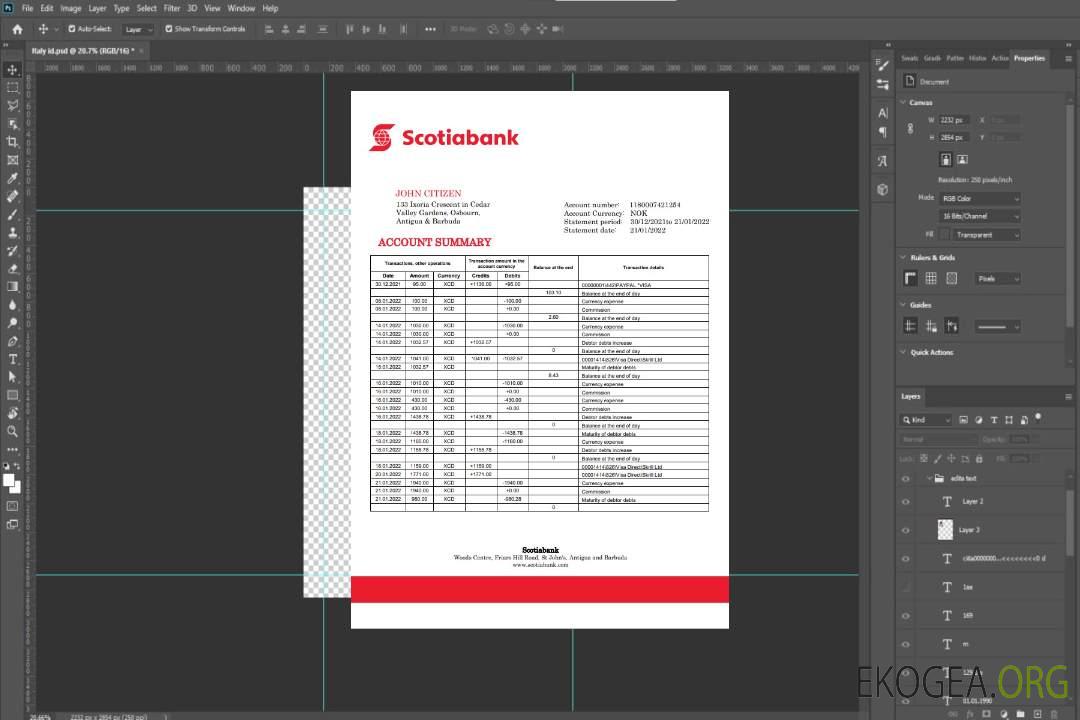Click the foreground/background color swatches
The width and height of the screenshot is (1080, 720).
pyautogui.click(x=12, y=484)
